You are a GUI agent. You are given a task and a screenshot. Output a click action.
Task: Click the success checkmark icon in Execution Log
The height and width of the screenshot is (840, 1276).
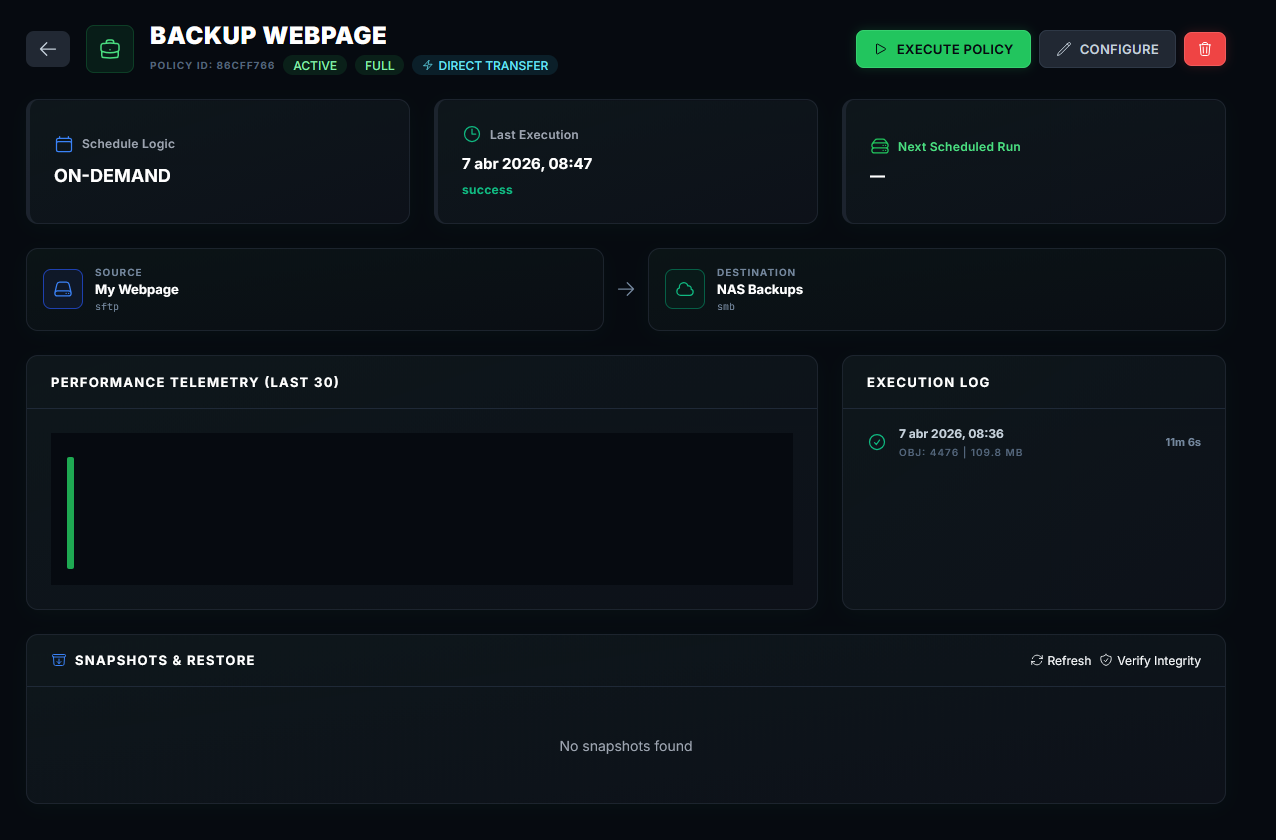pos(877,442)
